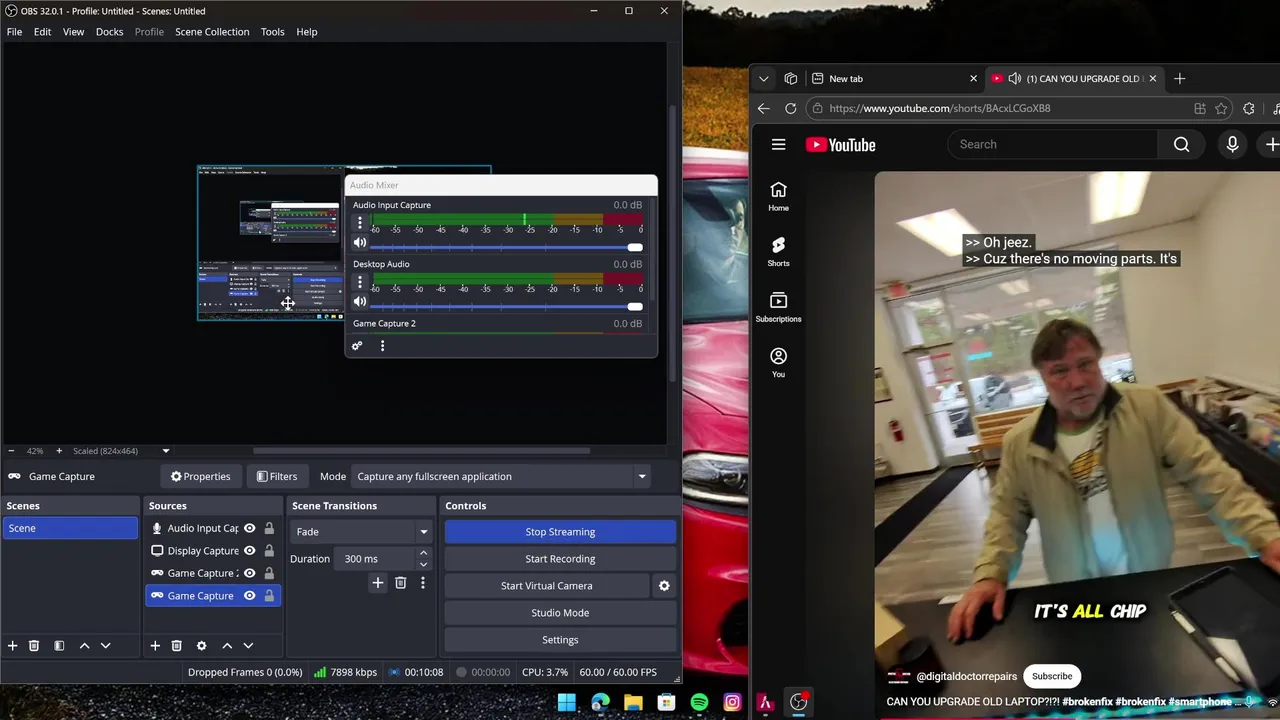
Task: Add a new source with plus icon
Action: [x=155, y=646]
